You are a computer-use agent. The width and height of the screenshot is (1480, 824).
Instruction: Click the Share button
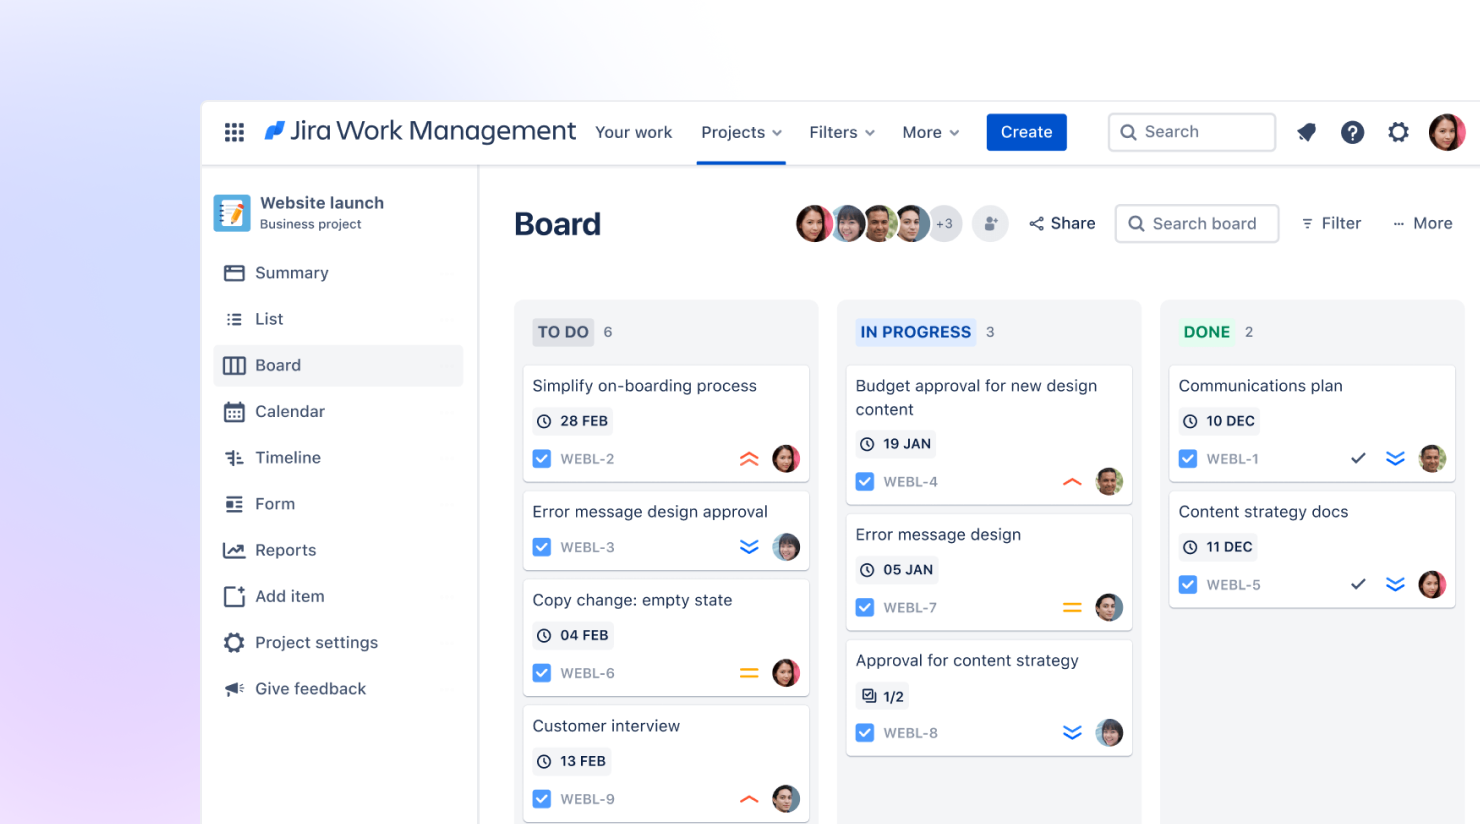click(1062, 223)
